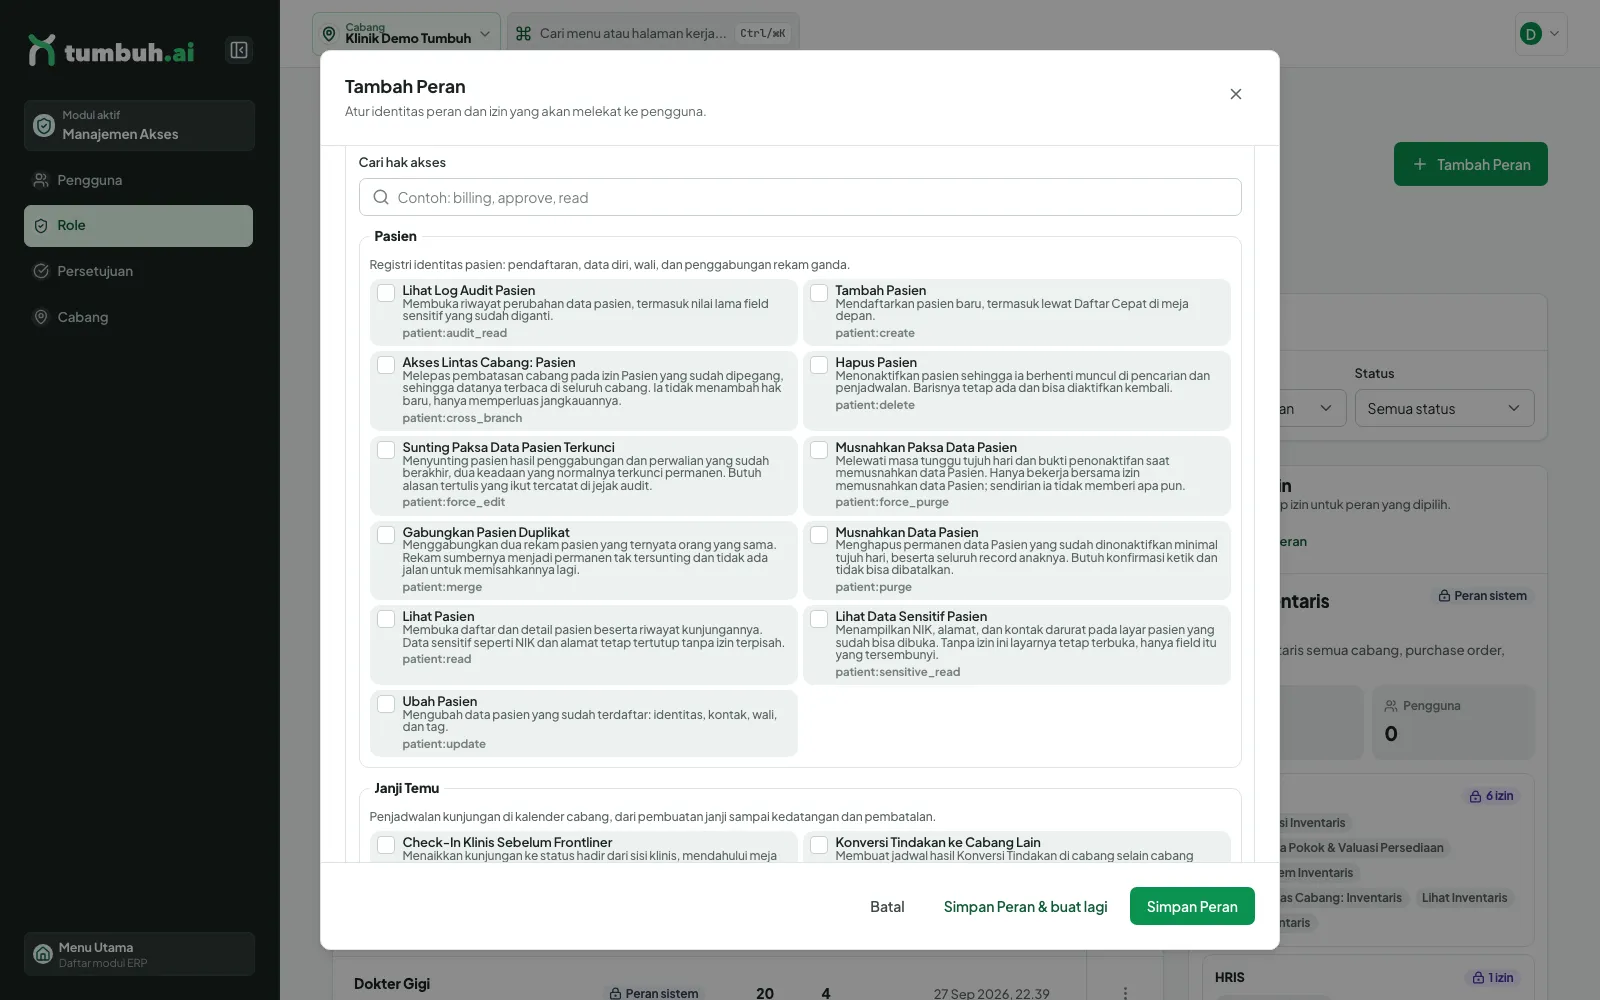Check the Lihat Log Audit Pasien permission
This screenshot has width=1600, height=1000.
[x=386, y=293]
